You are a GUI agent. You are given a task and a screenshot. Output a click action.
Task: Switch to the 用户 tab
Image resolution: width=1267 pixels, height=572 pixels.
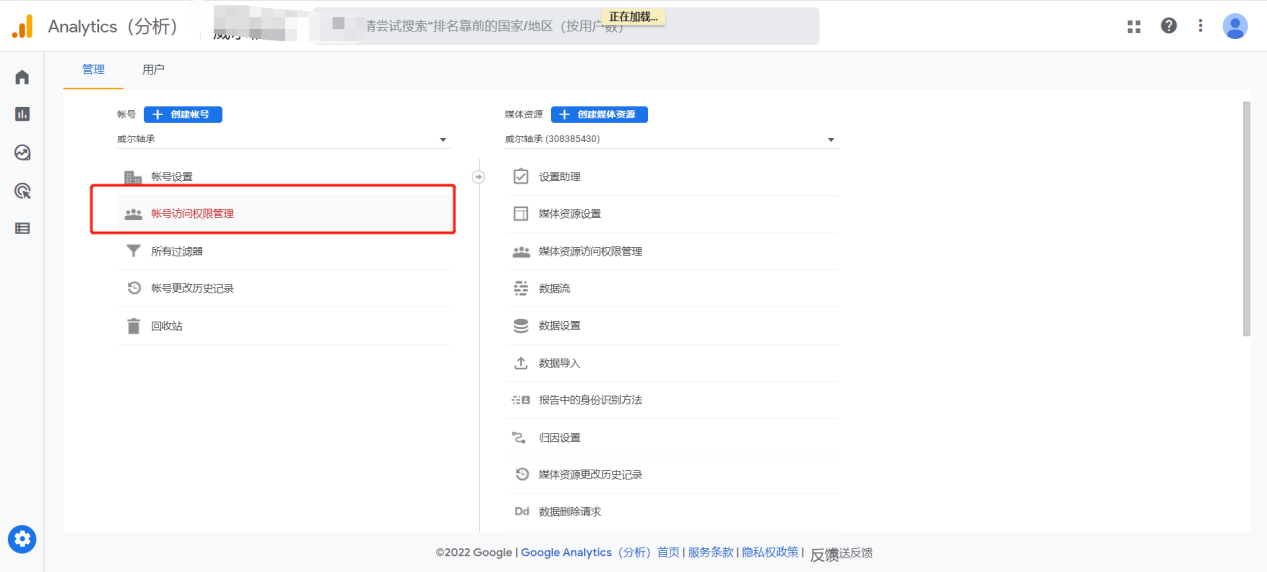coord(153,70)
